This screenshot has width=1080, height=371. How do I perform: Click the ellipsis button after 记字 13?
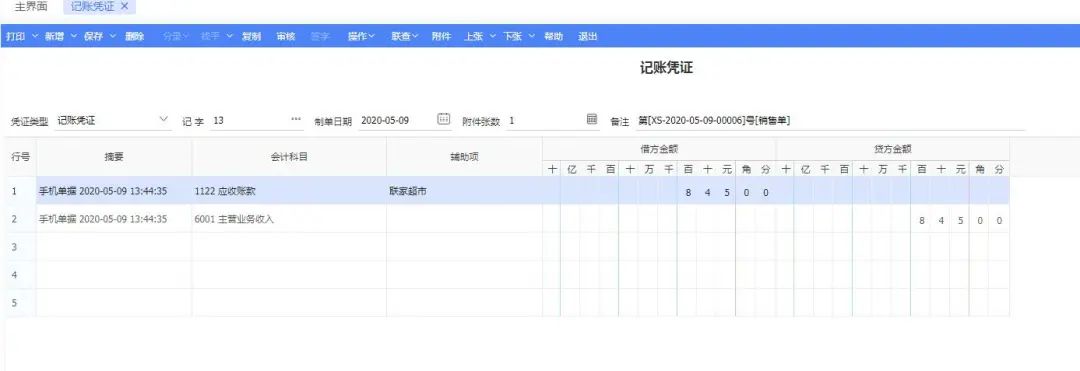pos(296,120)
